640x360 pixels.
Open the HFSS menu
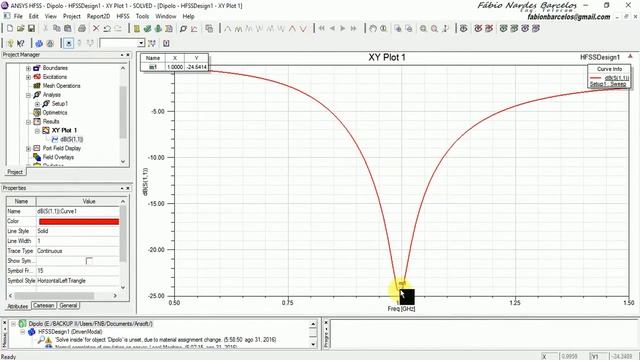coord(123,16)
